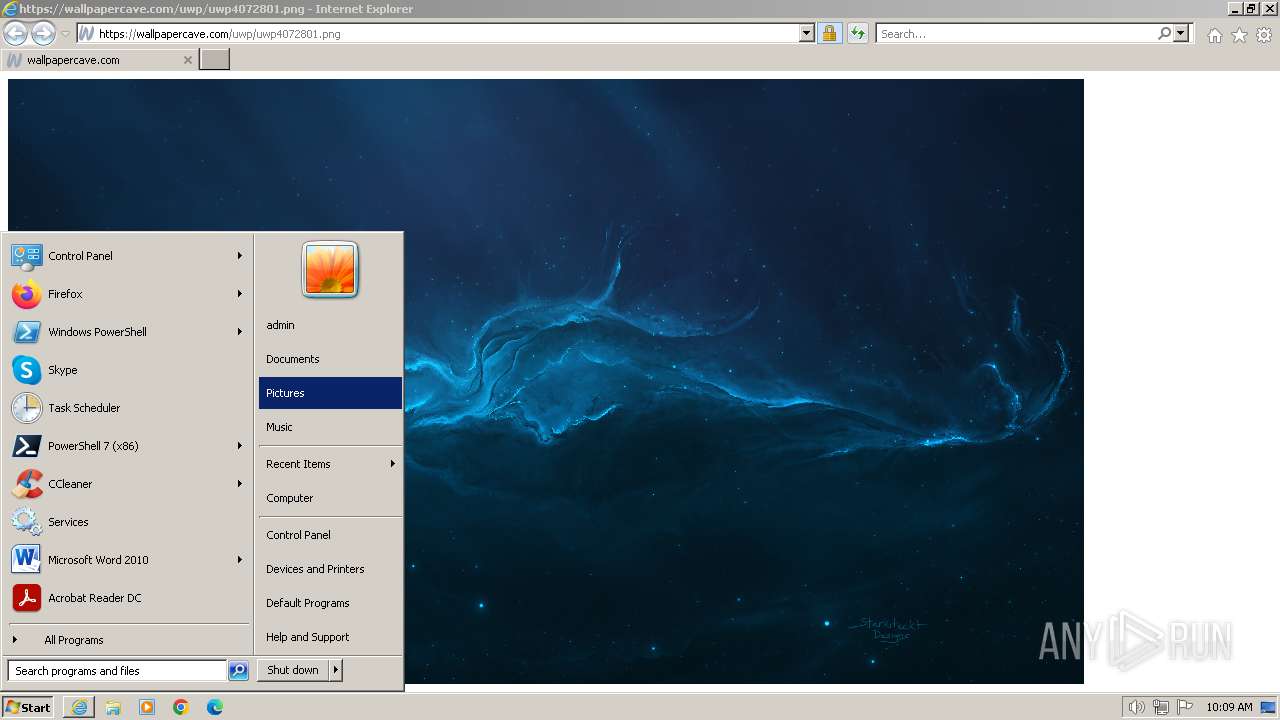Open Control Panel icon in pinned programs
Viewport: 1280px width, 720px height.
click(x=26, y=256)
